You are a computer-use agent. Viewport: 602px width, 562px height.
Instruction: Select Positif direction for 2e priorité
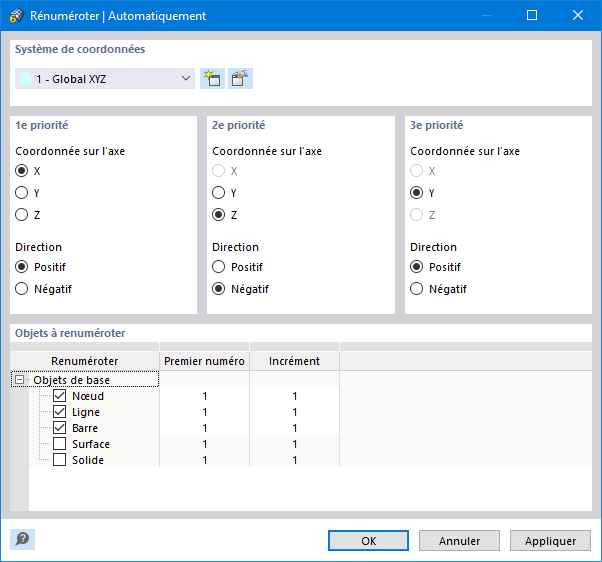tap(219, 267)
